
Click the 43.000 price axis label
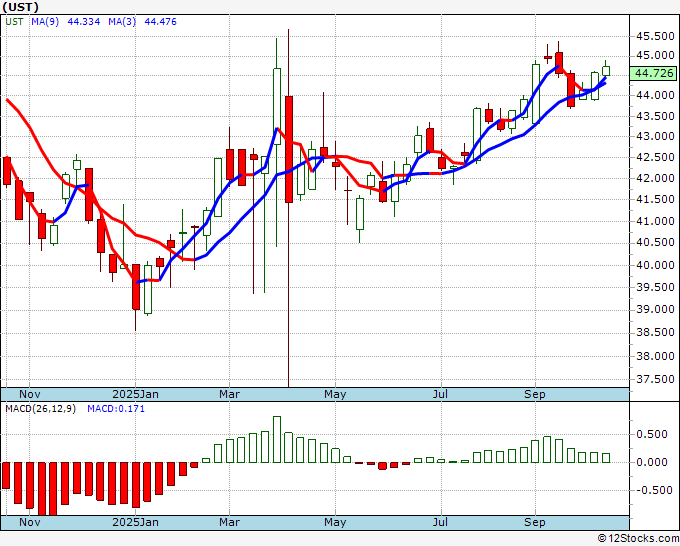[655, 137]
